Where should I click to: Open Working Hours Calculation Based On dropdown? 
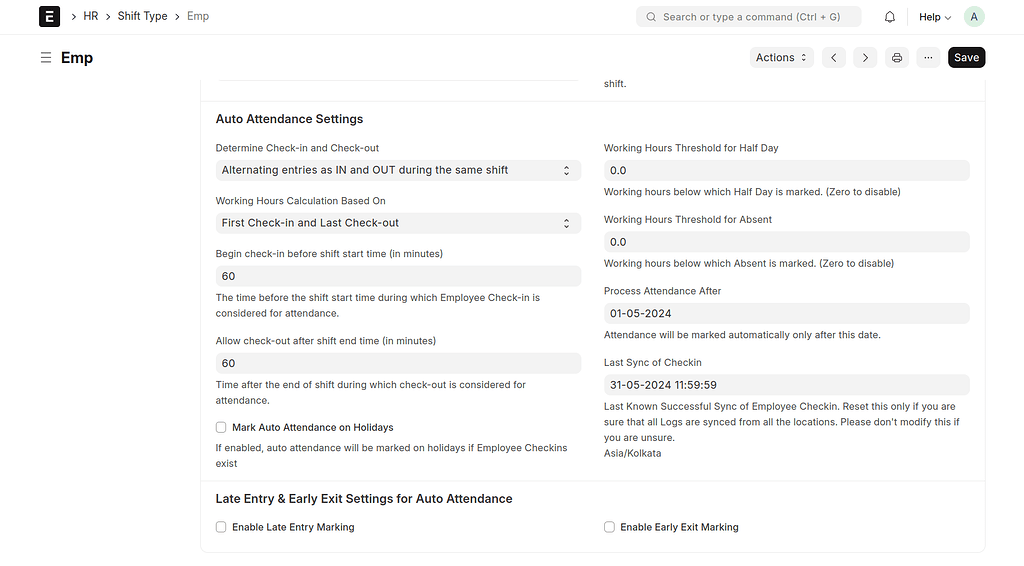click(x=398, y=223)
